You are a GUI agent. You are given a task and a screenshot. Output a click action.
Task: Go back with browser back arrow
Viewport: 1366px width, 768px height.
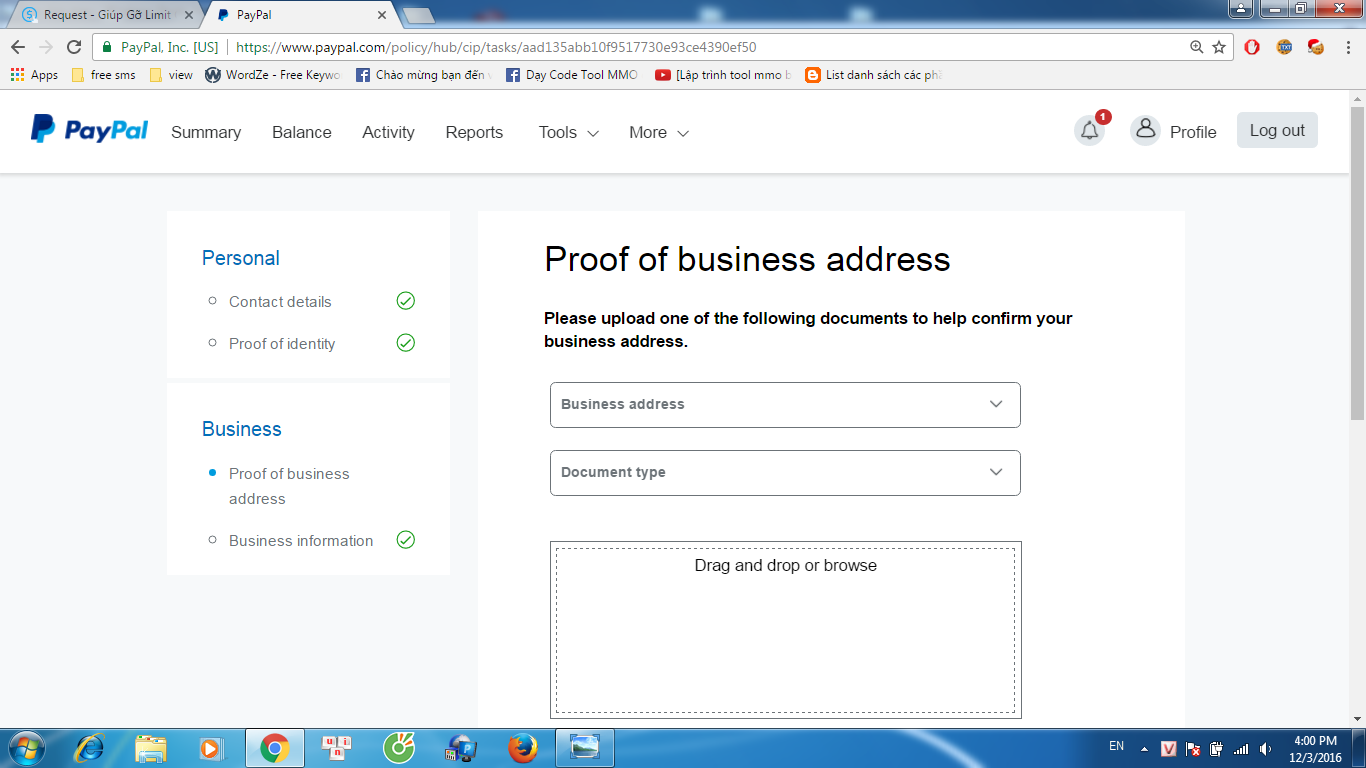[18, 47]
